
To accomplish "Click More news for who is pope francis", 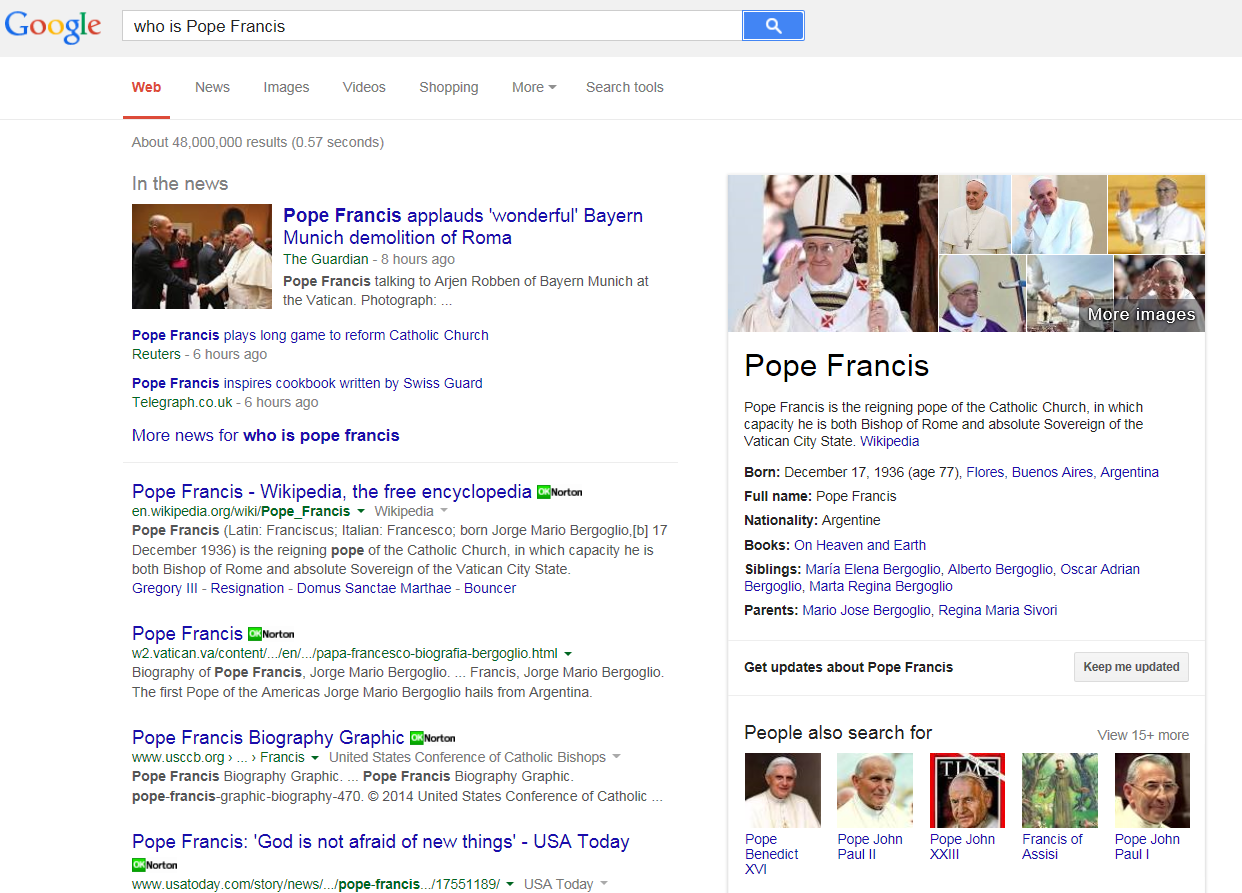I will point(266,435).
